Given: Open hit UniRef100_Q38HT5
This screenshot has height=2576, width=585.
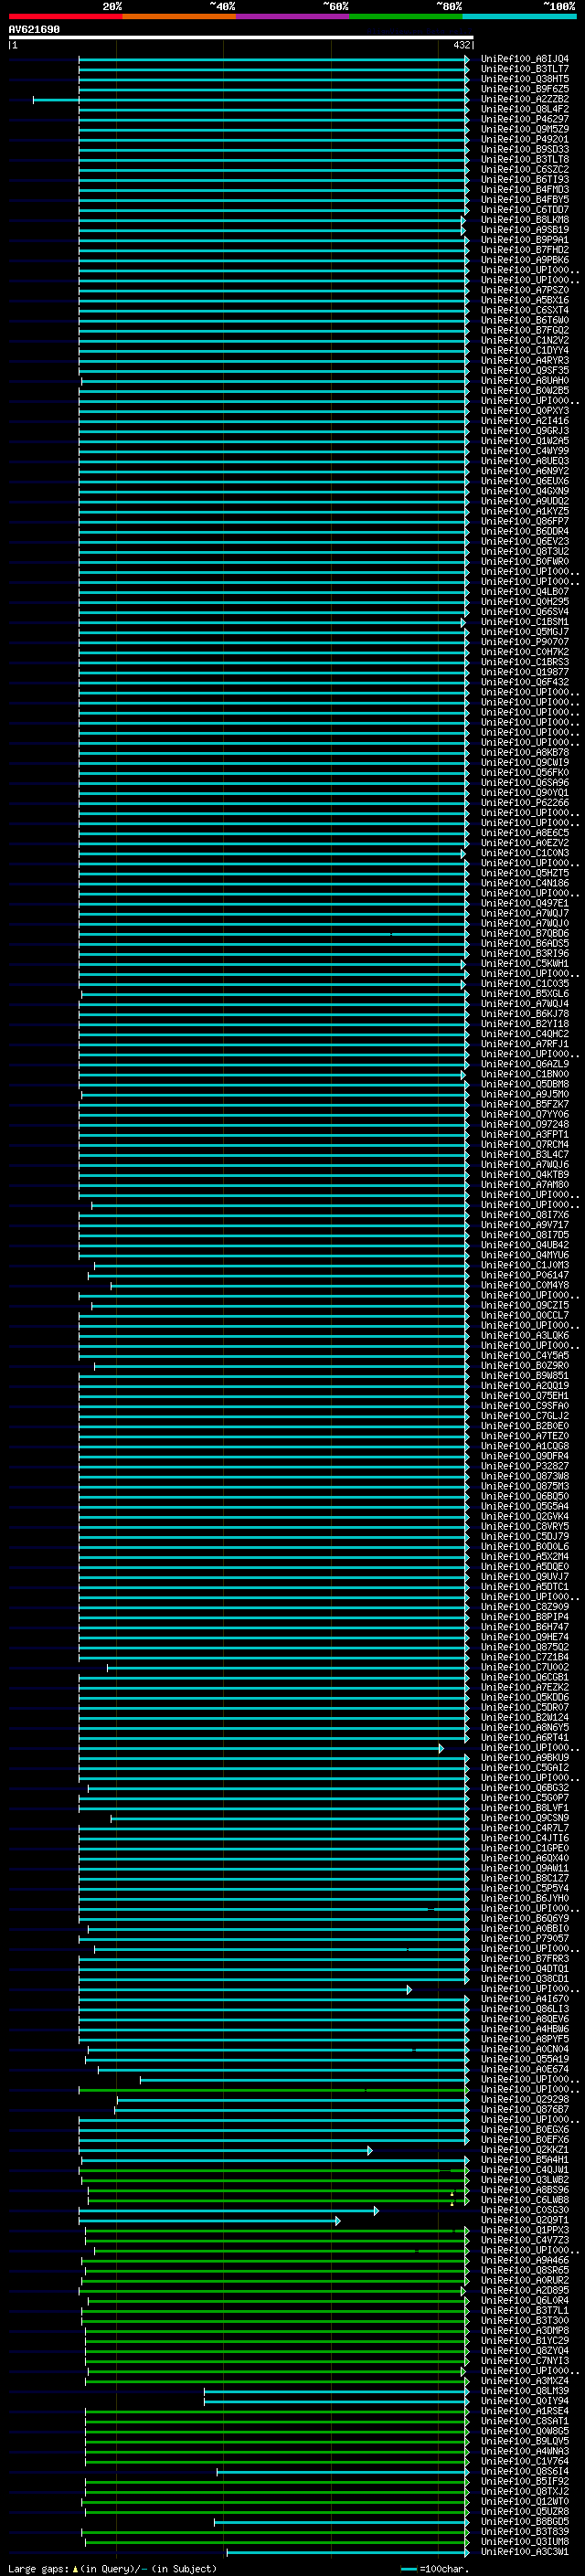Looking at the screenshot, I should coord(525,79).
